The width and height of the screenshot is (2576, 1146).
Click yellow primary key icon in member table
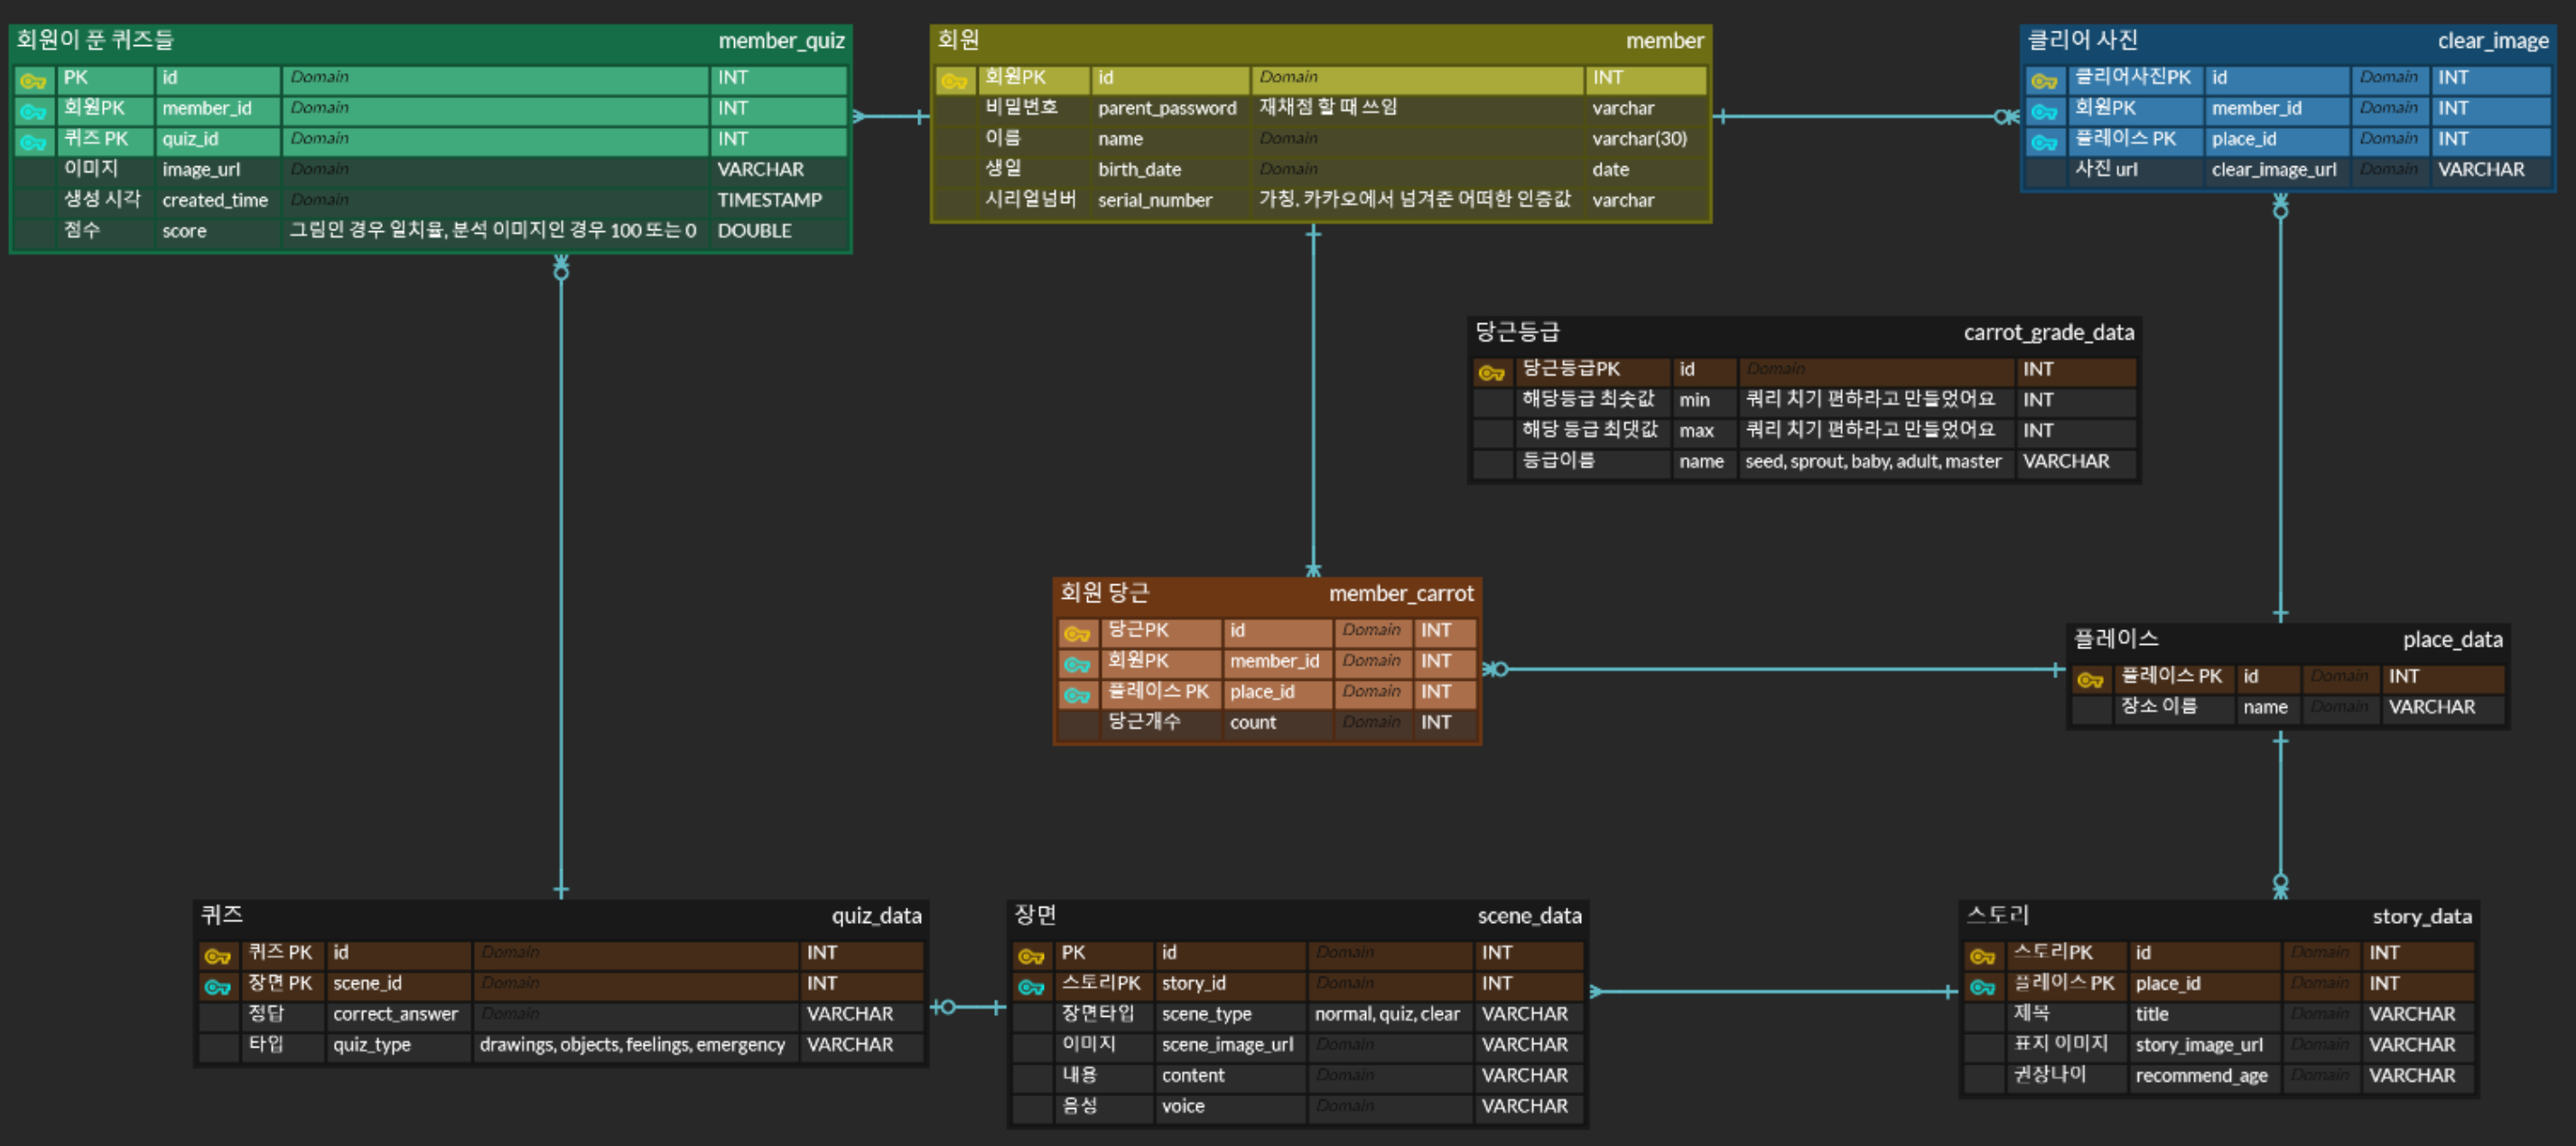(953, 80)
